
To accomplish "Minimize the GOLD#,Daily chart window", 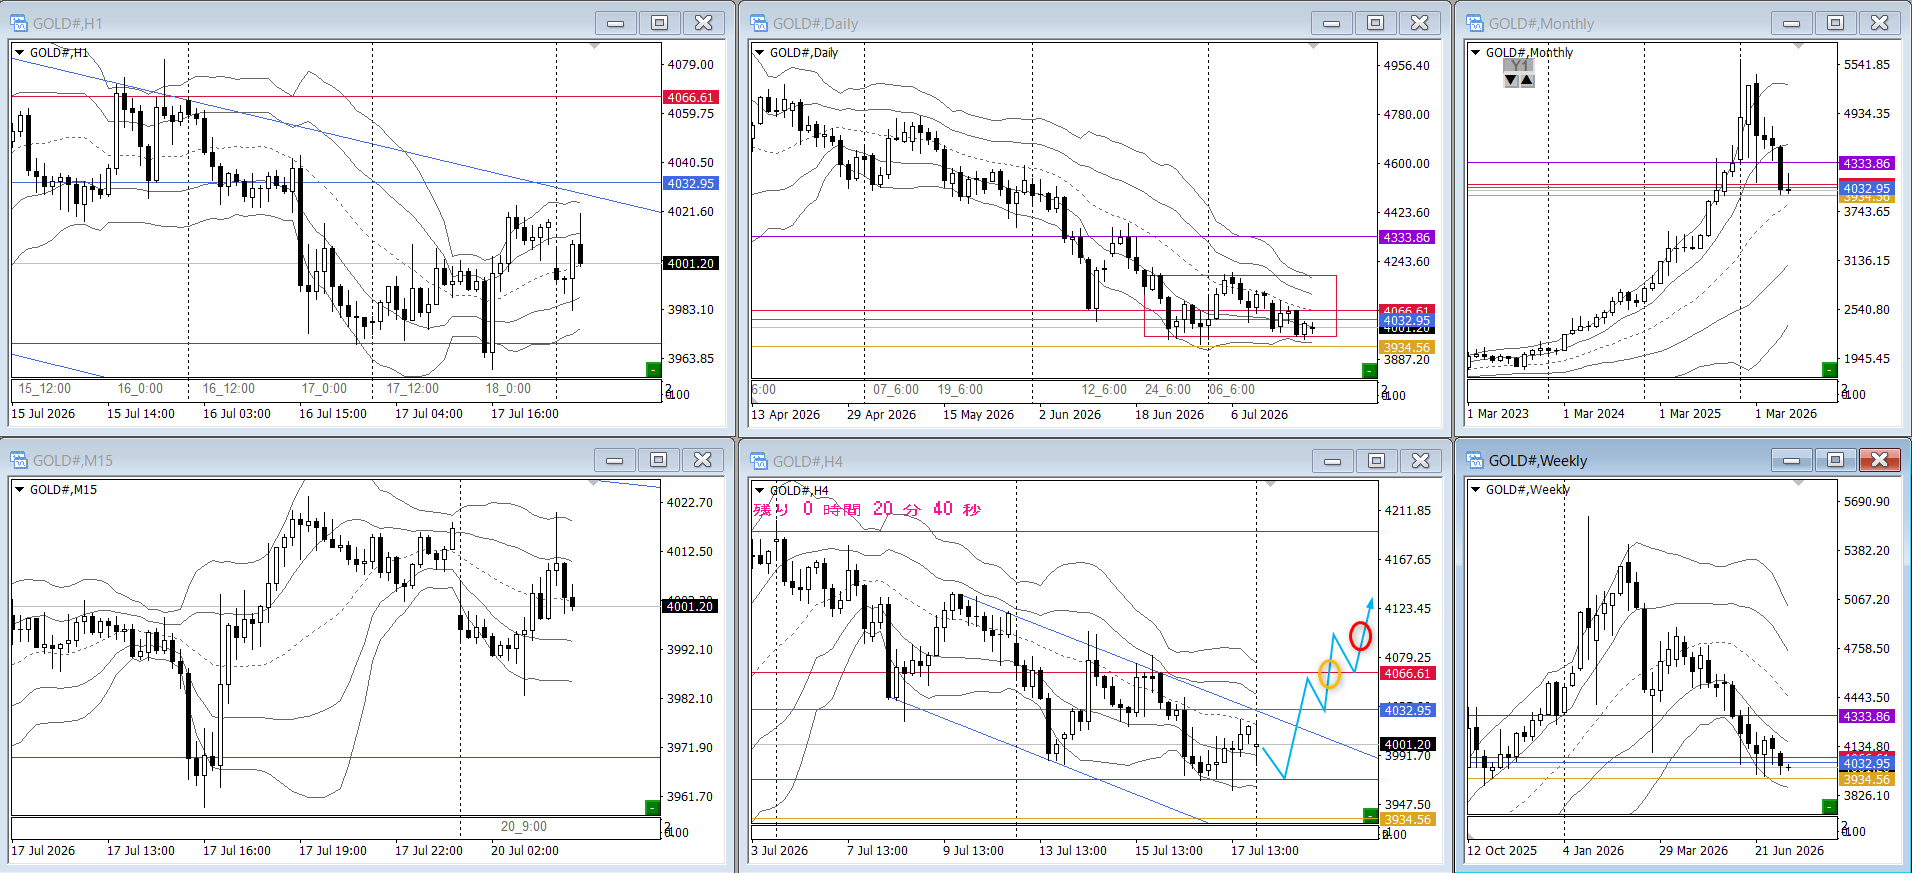I will coord(1332,23).
